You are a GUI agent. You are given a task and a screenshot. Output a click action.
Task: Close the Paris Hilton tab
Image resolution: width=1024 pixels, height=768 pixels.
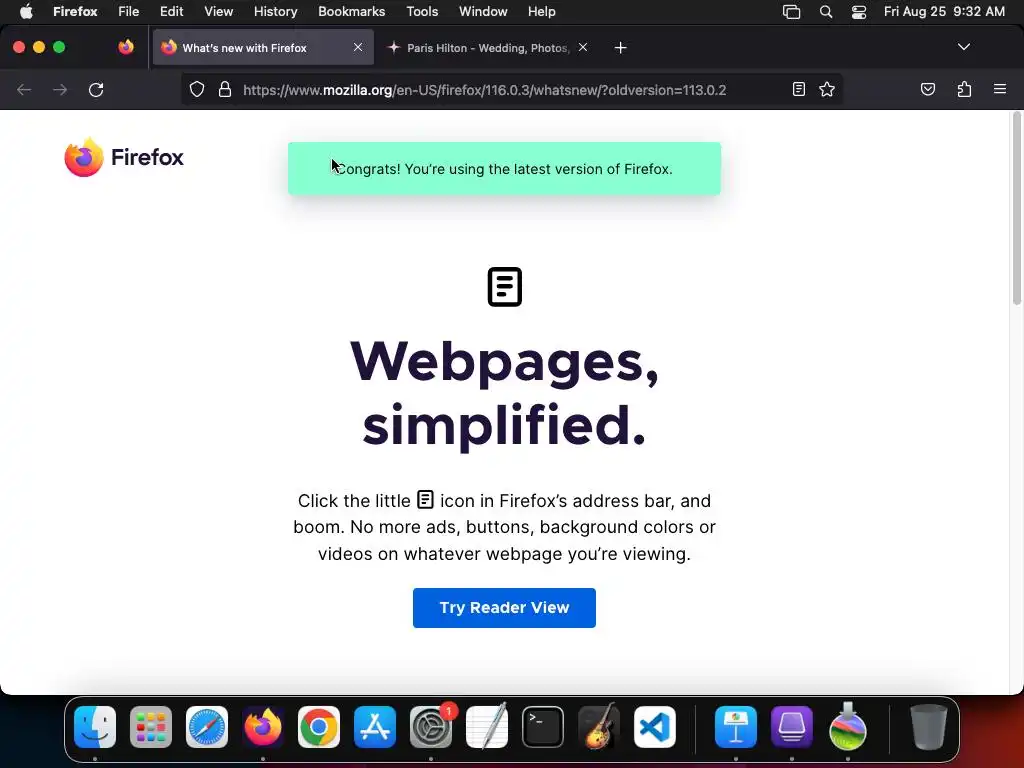(583, 47)
